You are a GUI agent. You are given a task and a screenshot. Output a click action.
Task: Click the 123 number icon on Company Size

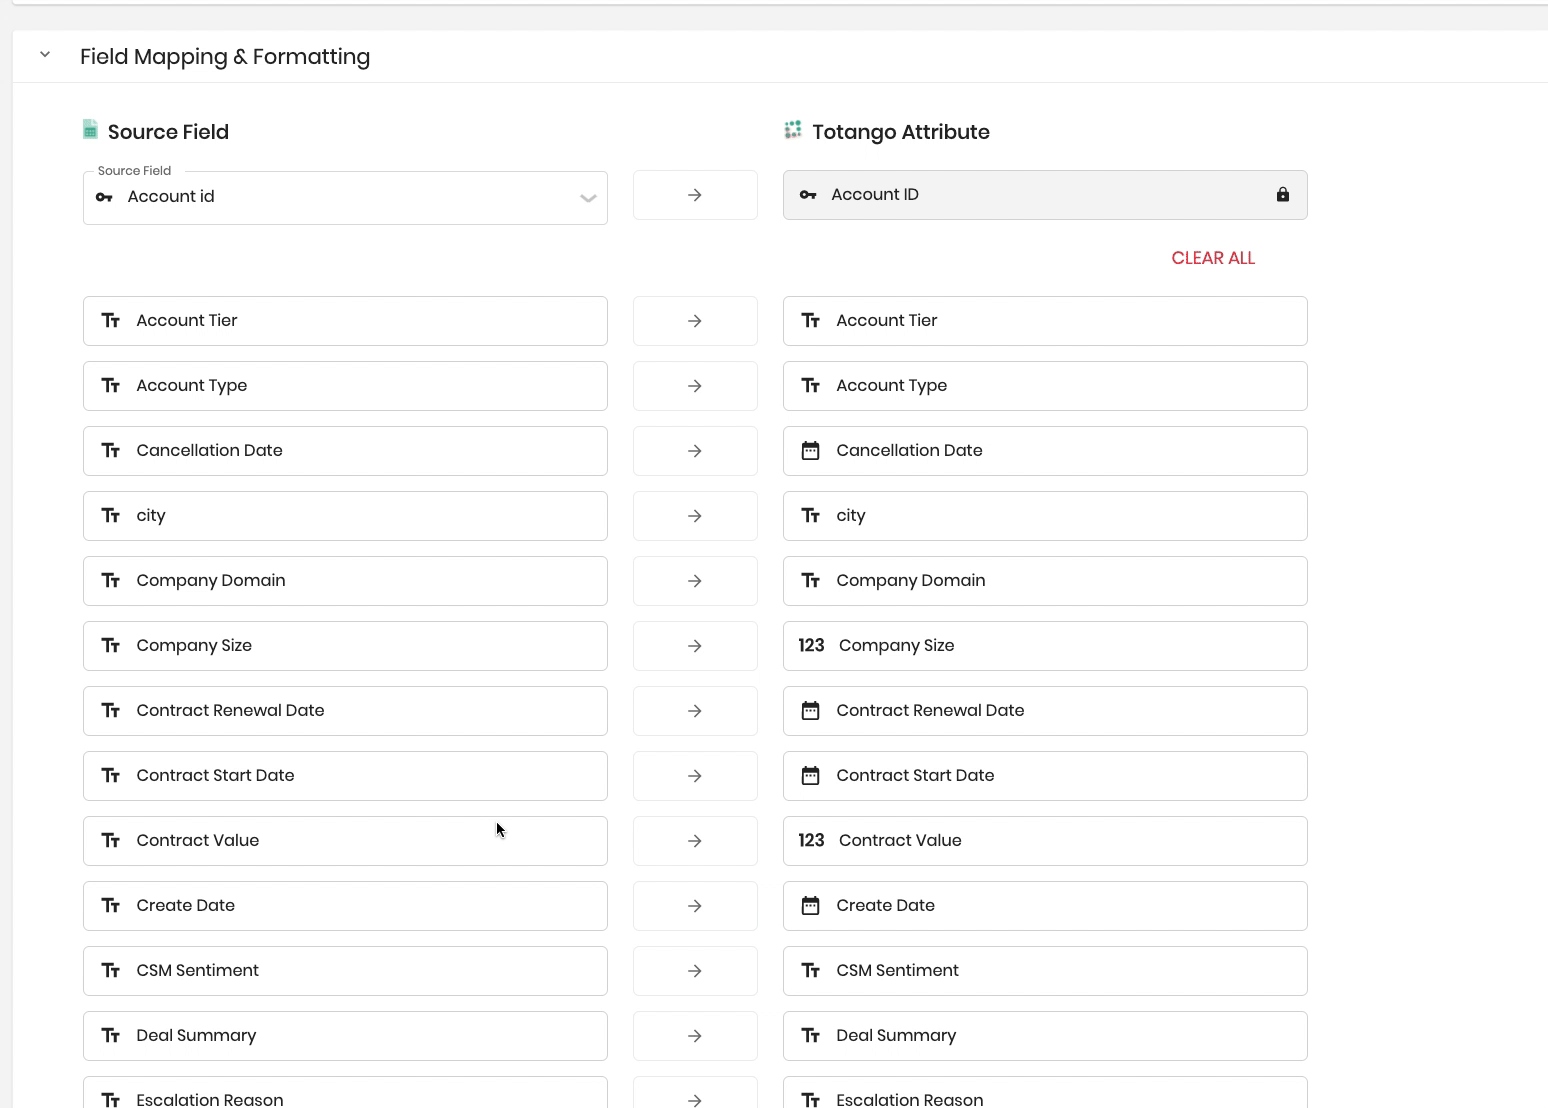pos(811,646)
